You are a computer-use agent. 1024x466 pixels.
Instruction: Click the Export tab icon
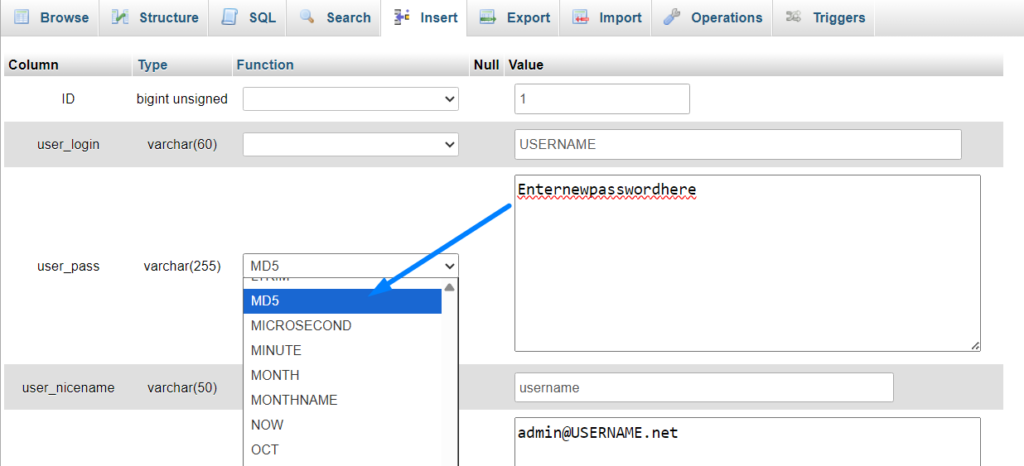coord(488,17)
